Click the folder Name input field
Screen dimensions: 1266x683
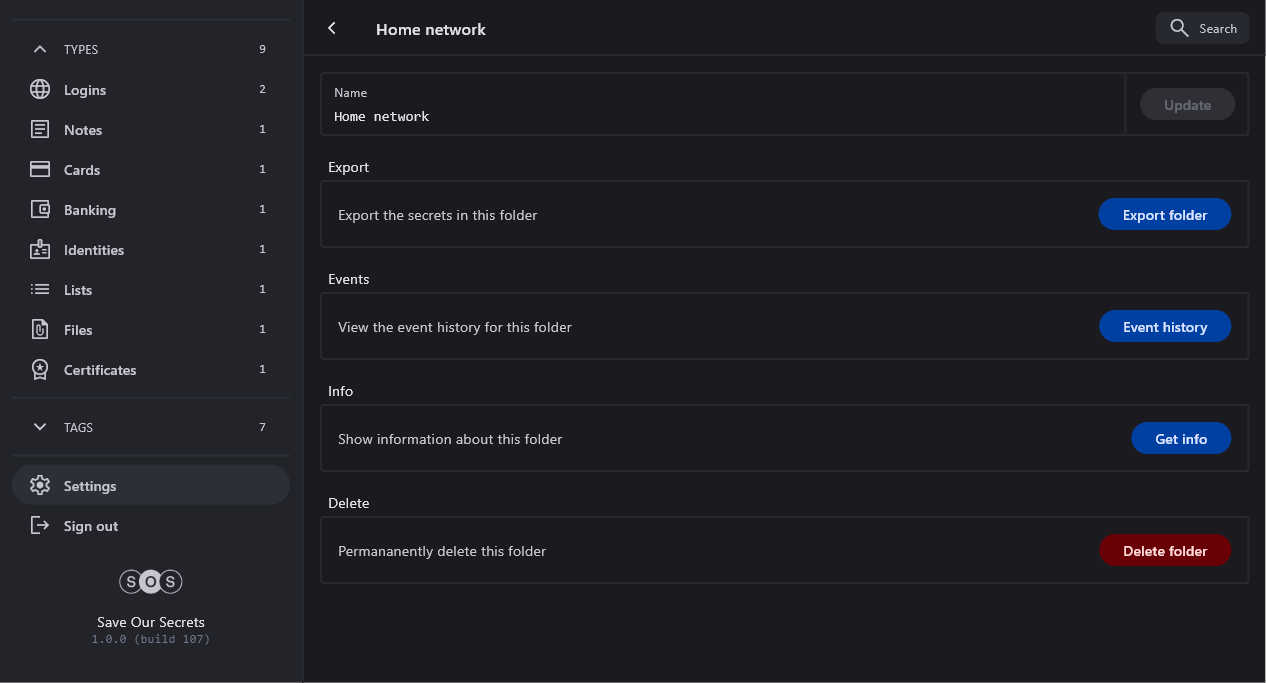tap(722, 116)
